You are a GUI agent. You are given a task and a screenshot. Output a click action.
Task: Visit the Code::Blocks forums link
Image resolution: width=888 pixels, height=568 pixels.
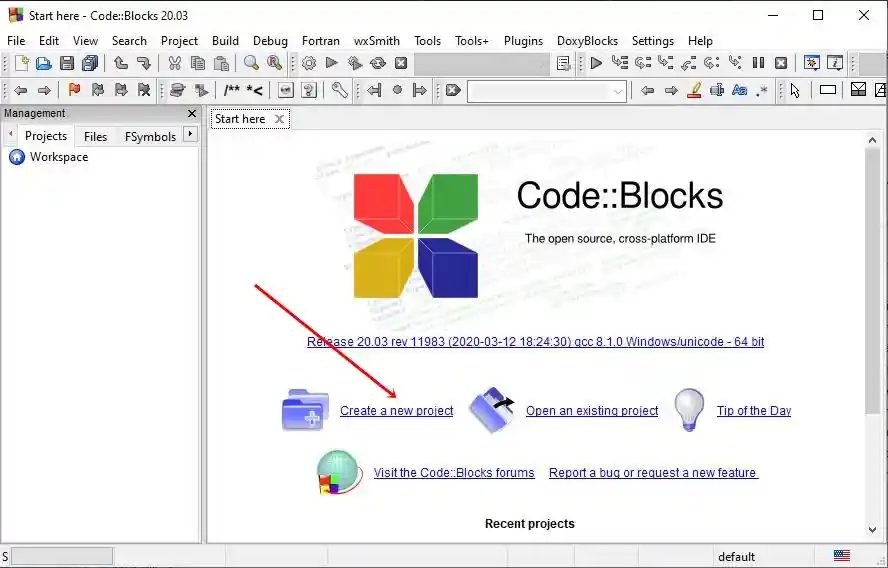(454, 472)
